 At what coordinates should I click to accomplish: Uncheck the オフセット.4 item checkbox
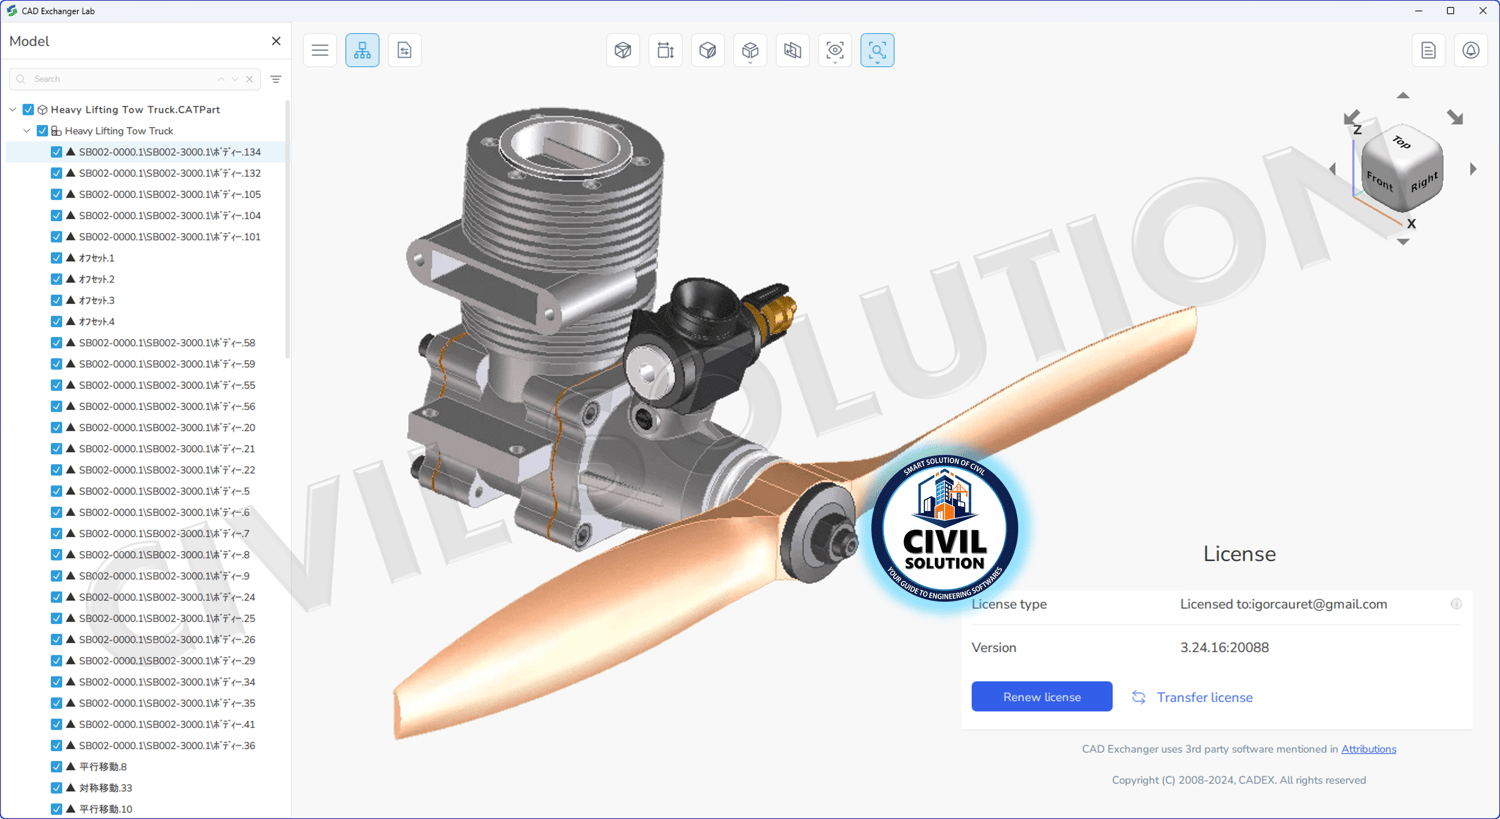56,322
